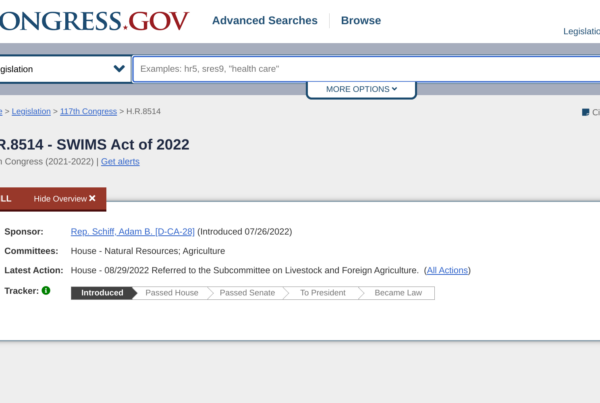Click the 'Committees:' label
The image size is (600, 403).
[x=31, y=251]
